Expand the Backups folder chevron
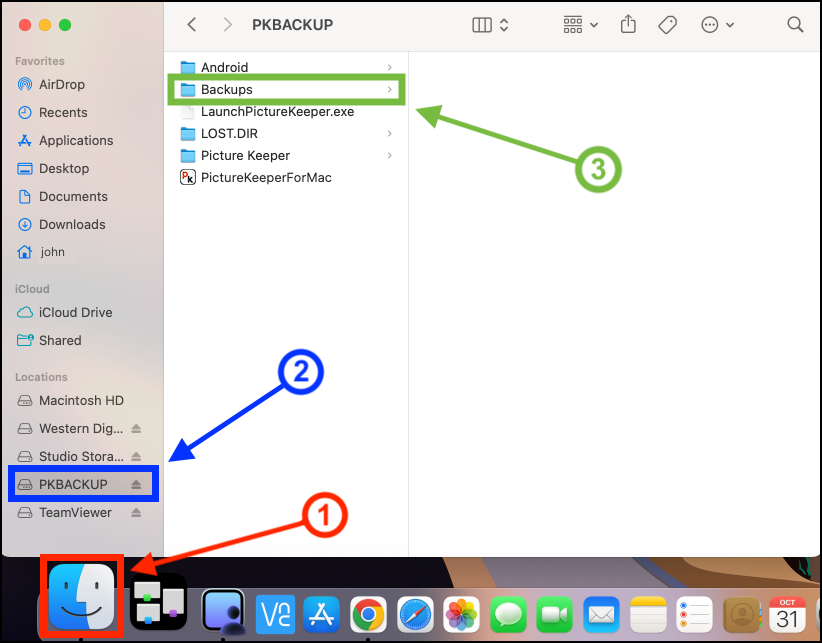This screenshot has height=643, width=822. click(x=390, y=90)
